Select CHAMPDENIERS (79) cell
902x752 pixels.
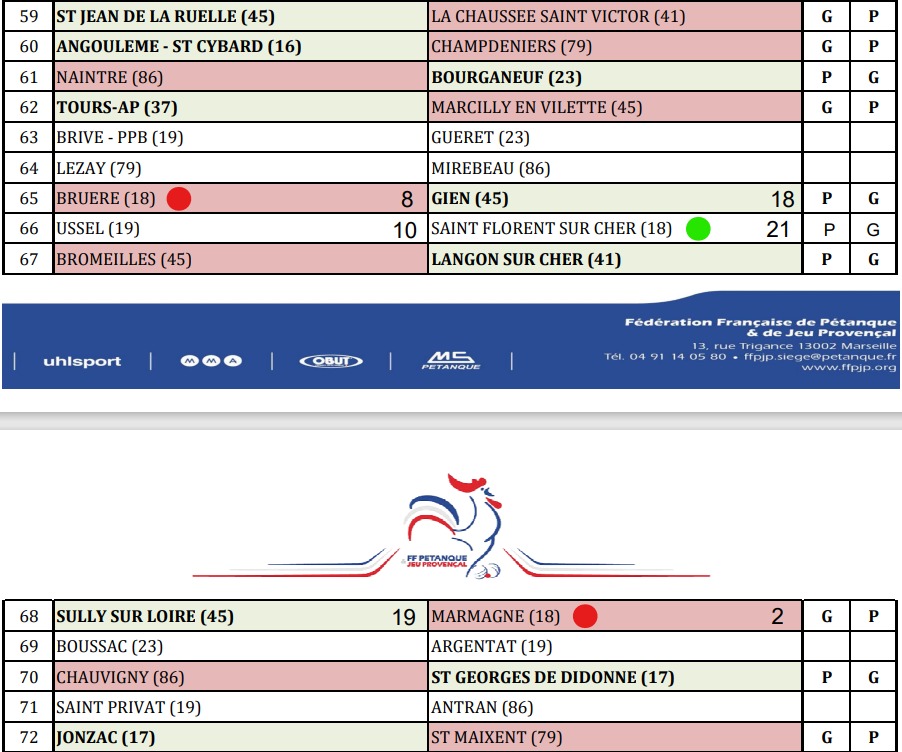coord(615,46)
